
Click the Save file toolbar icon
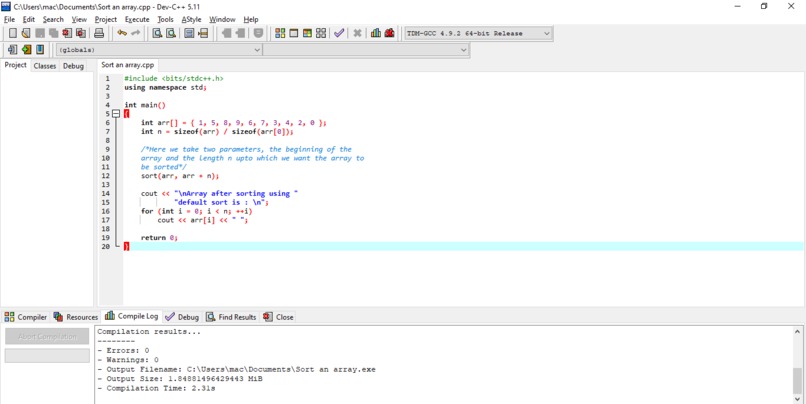coord(40,33)
